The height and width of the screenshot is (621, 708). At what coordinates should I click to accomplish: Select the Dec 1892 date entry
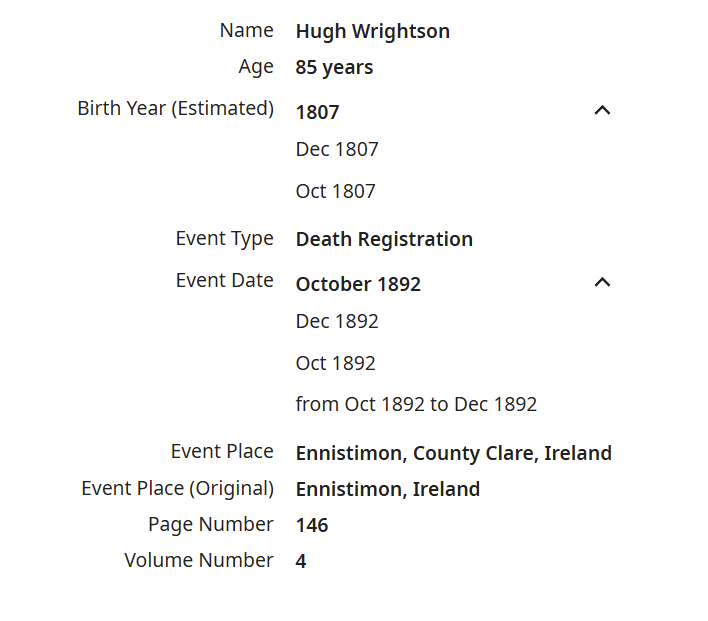point(337,322)
